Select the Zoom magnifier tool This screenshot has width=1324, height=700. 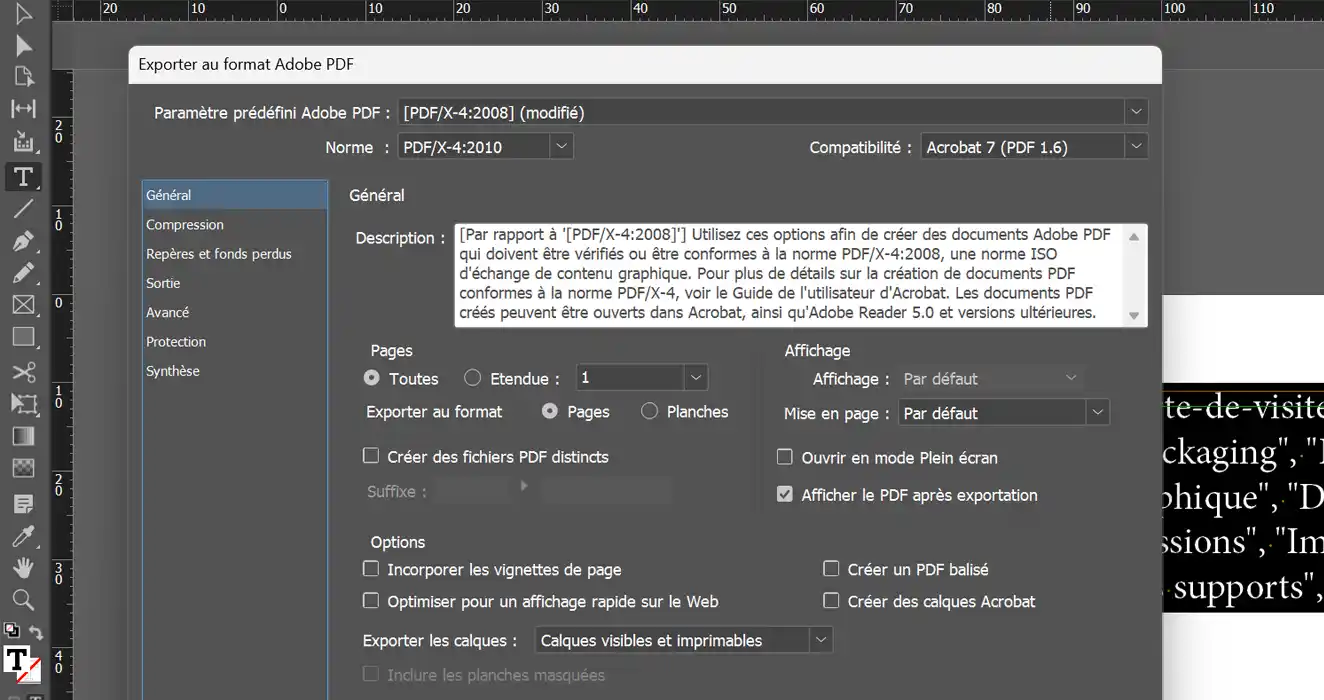click(23, 600)
